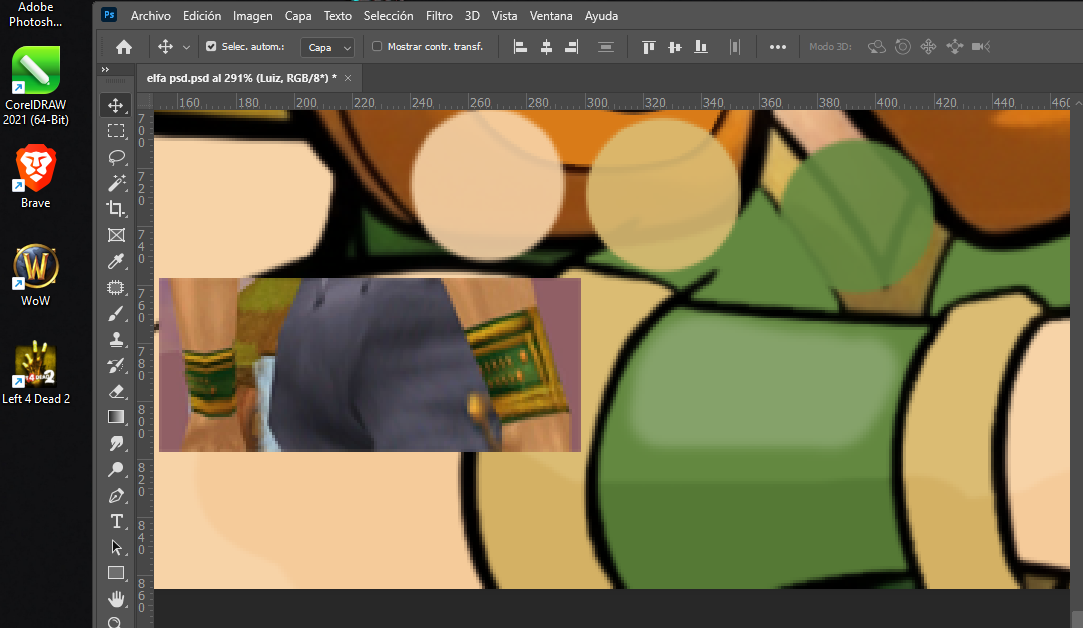Click the 3D slide camera icon
This screenshot has height=628, width=1083.
pos(955,47)
